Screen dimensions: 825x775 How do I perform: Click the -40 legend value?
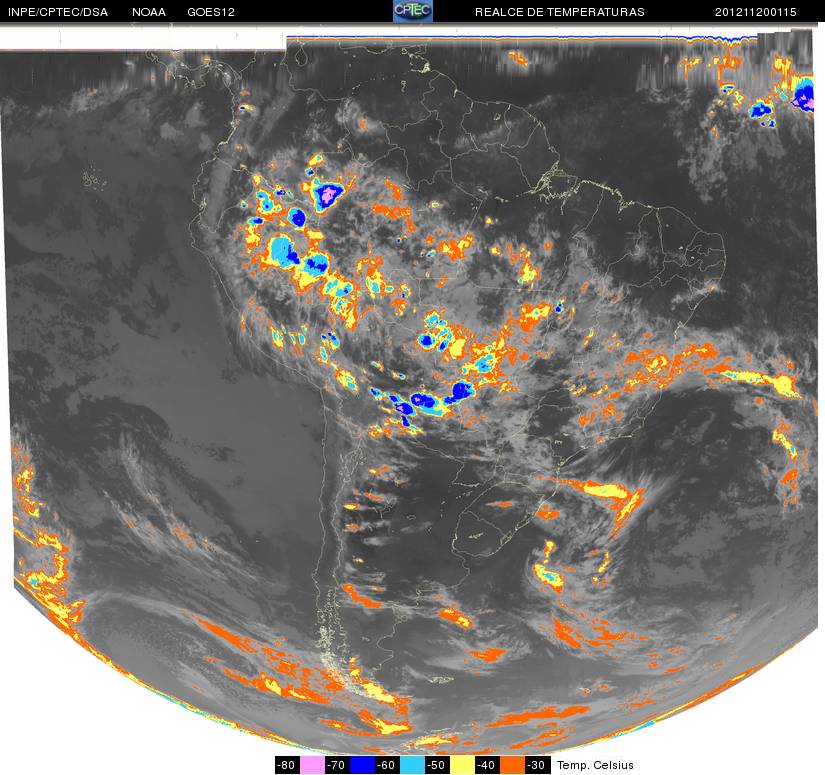(488, 765)
